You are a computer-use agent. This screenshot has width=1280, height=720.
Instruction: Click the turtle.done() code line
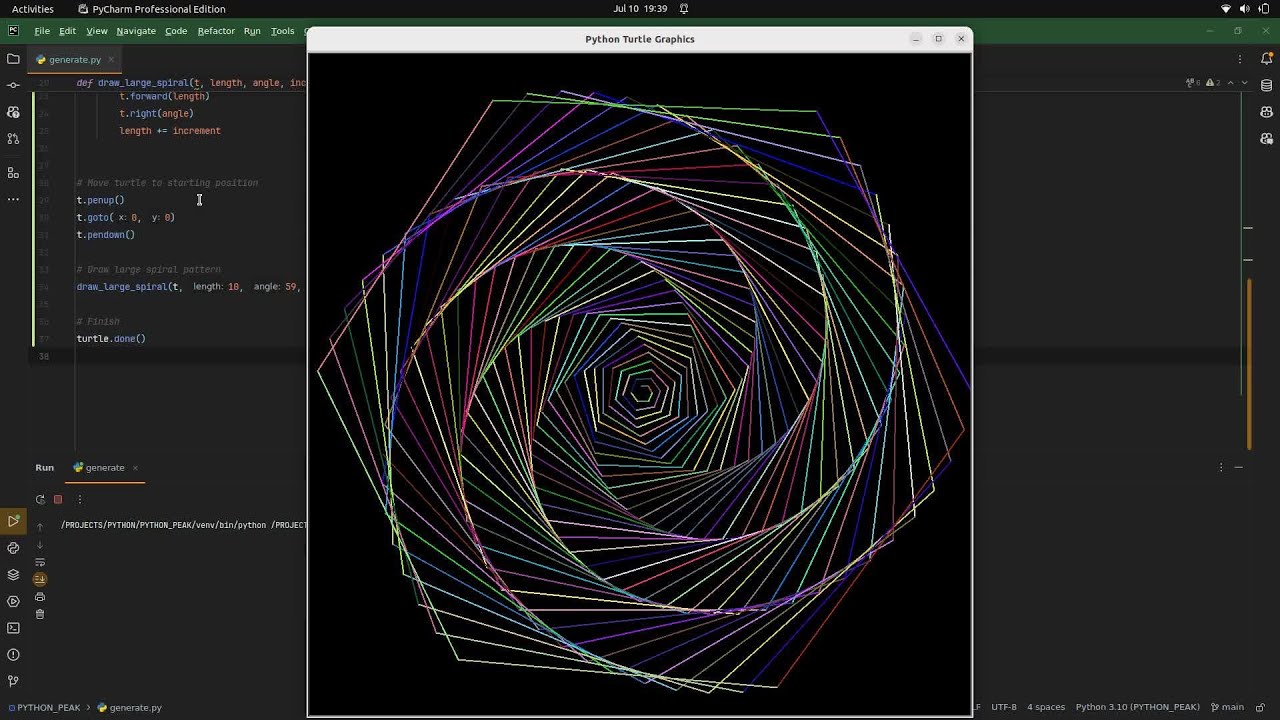click(x=111, y=339)
